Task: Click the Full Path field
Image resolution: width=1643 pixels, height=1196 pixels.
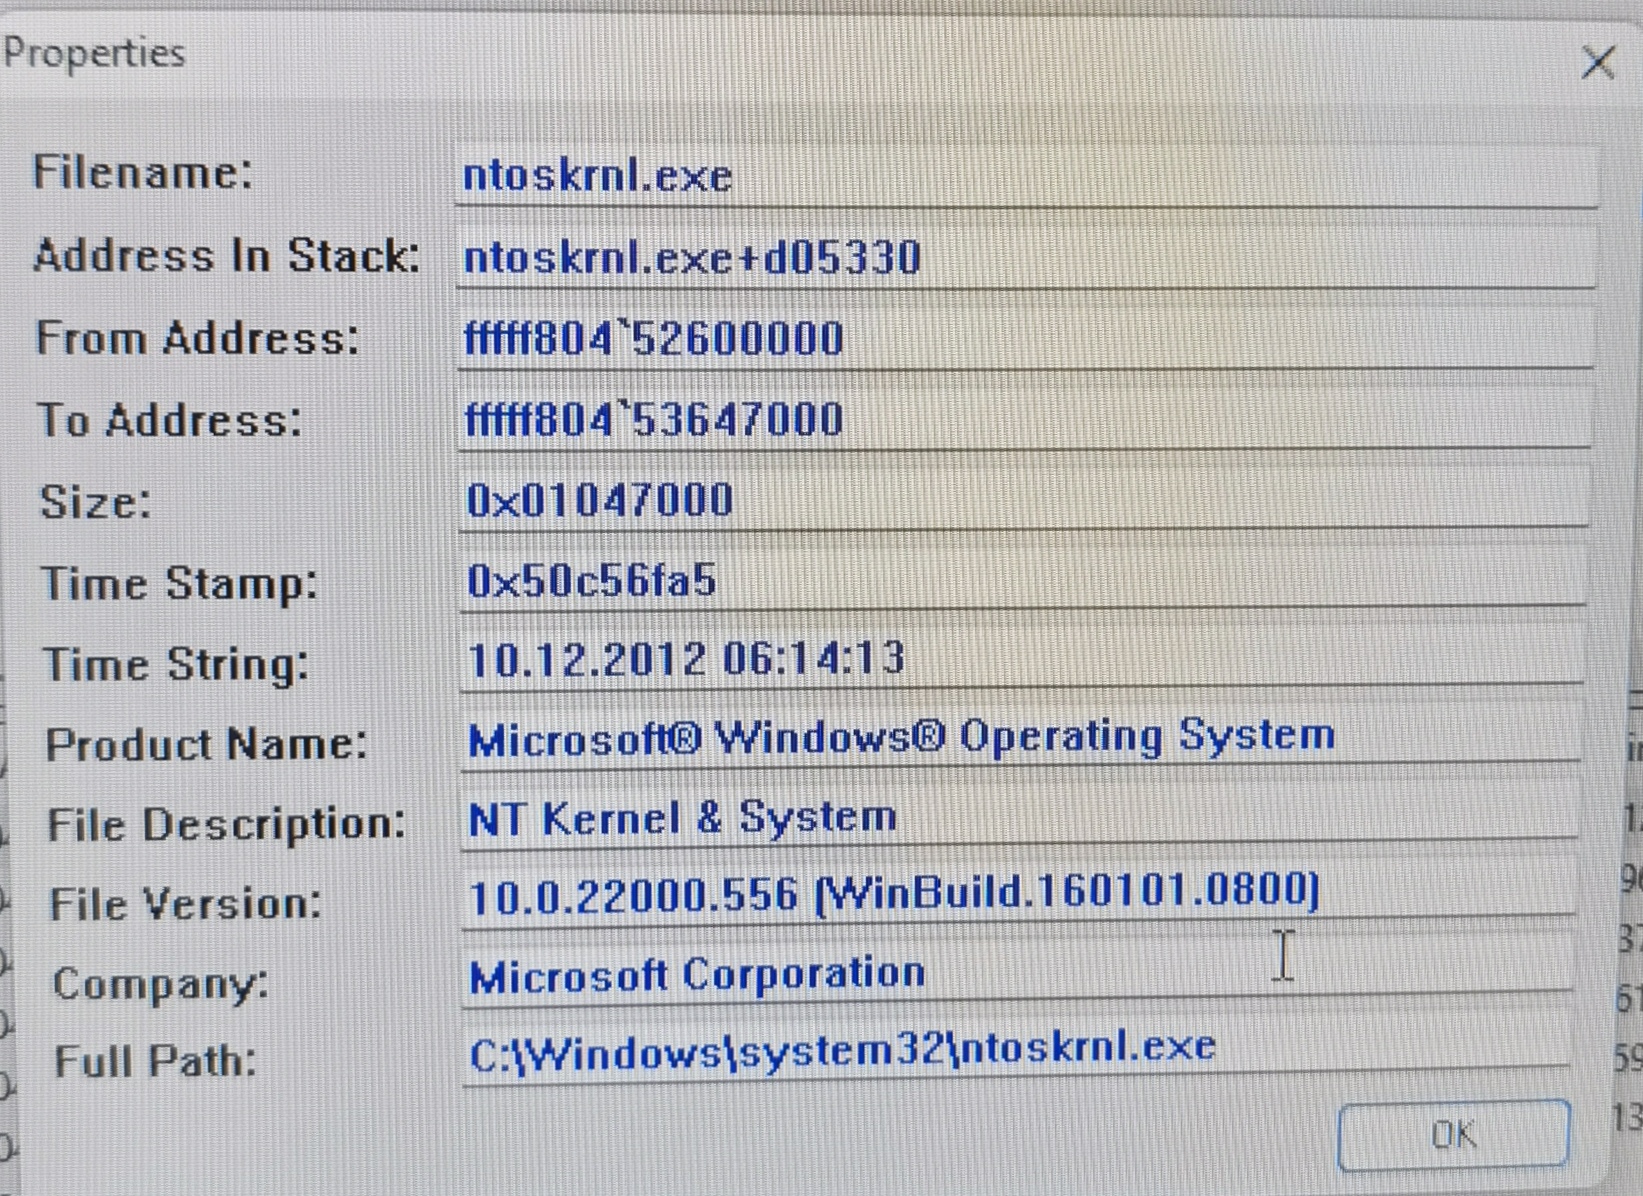Action: click(x=1016, y=1050)
